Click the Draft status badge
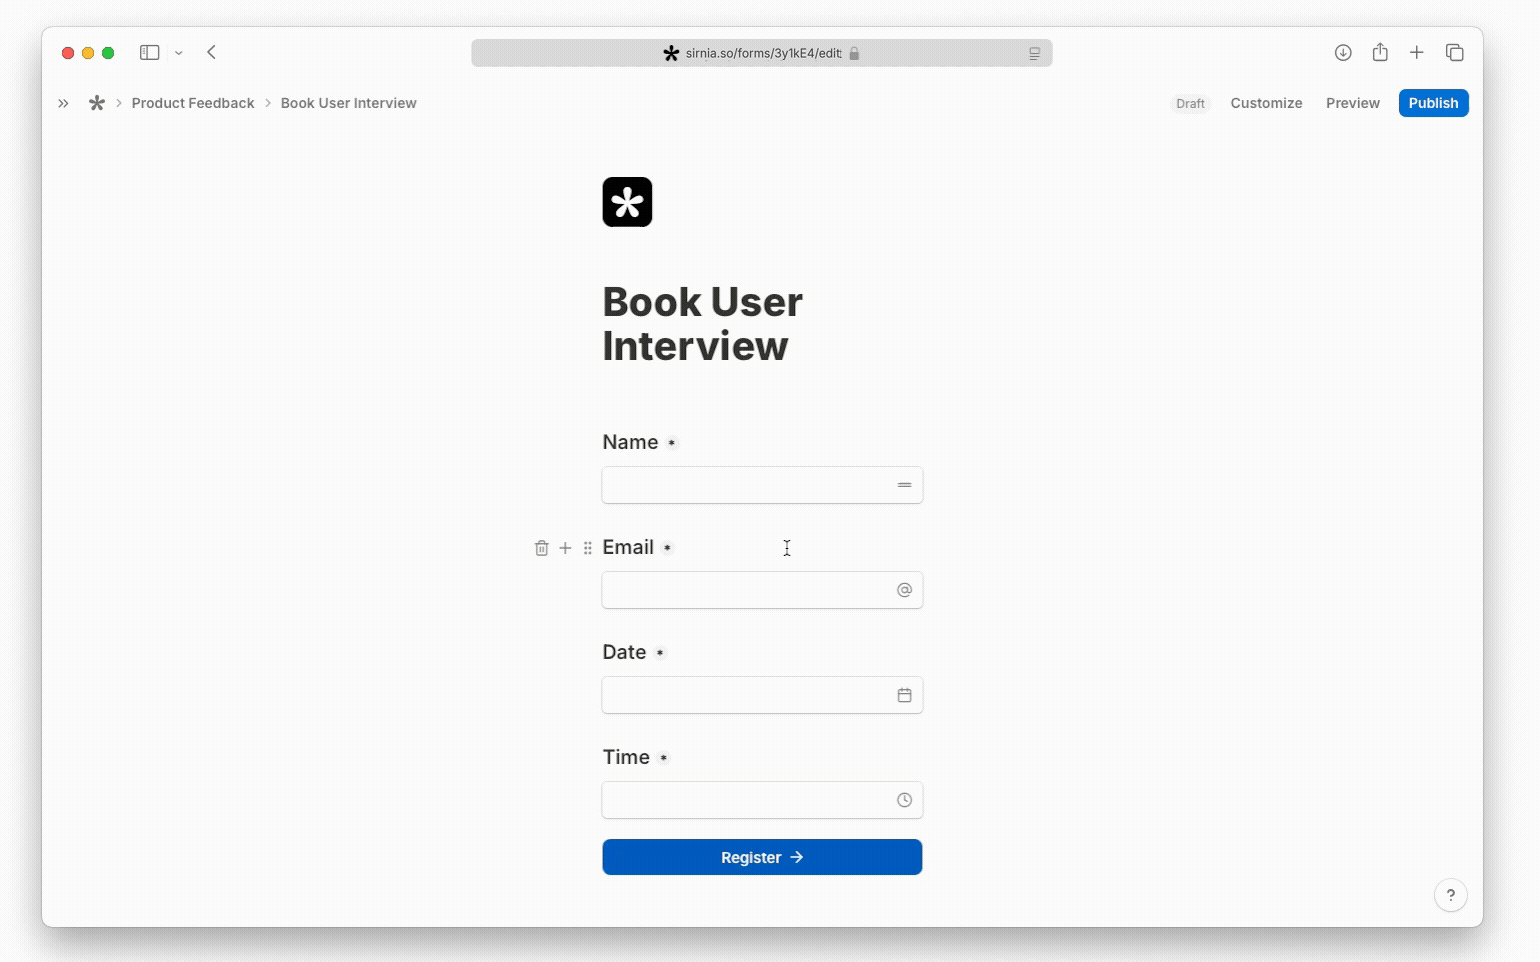This screenshot has height=962, width=1540. pyautogui.click(x=1190, y=103)
